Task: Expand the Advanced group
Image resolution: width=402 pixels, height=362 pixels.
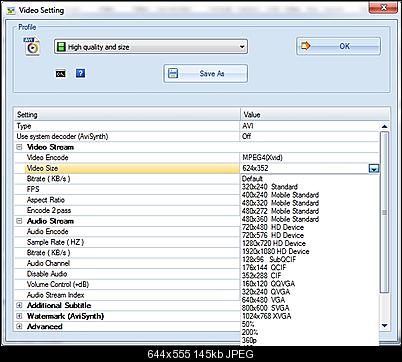Action: pyautogui.click(x=19, y=326)
